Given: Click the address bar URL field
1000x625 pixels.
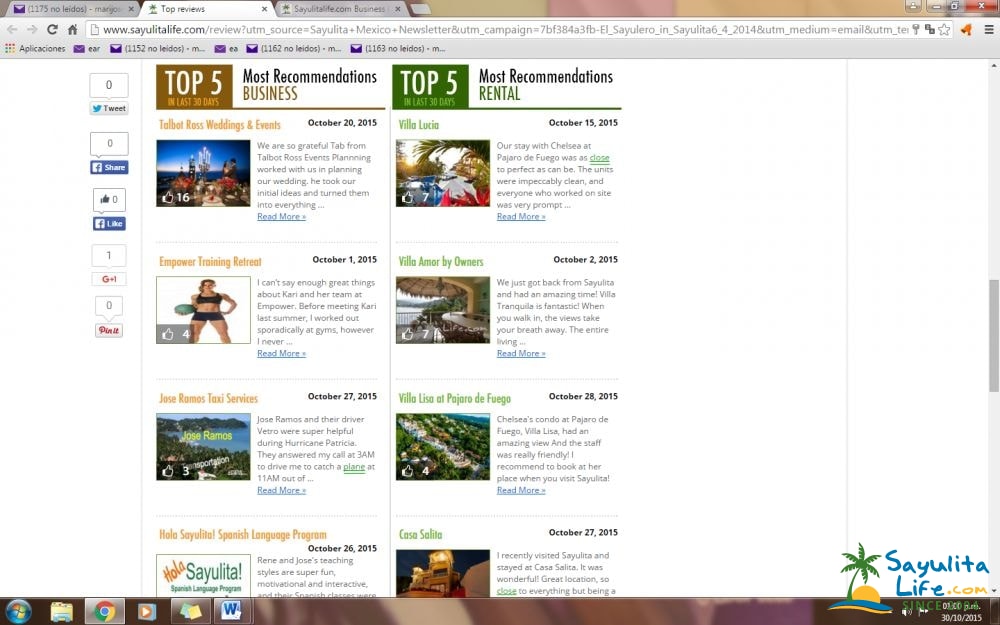Looking at the screenshot, I should [504, 29].
